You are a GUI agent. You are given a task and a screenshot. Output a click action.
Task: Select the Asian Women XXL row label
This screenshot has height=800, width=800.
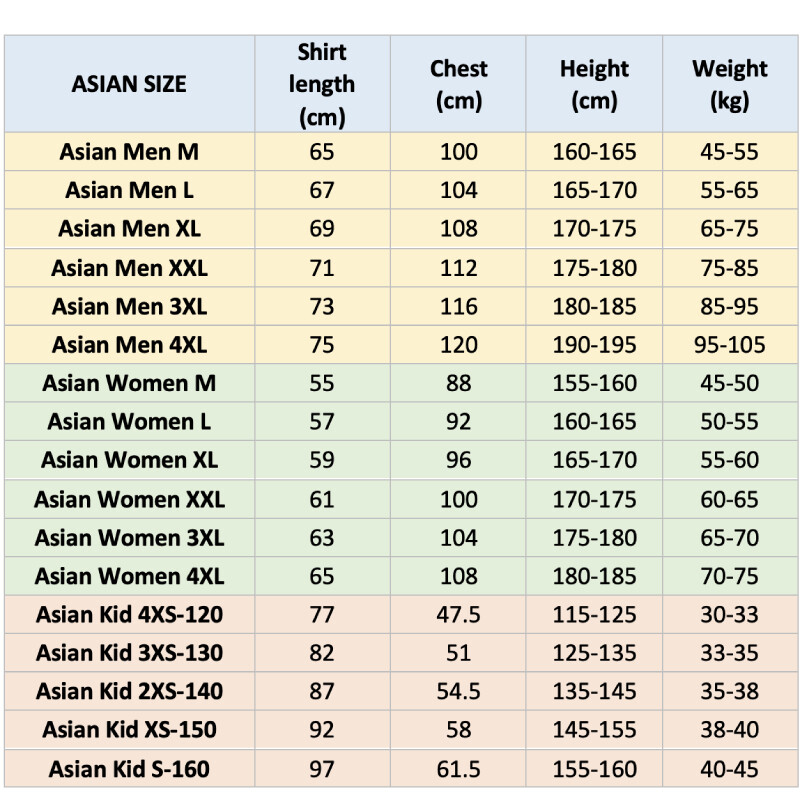click(129, 499)
